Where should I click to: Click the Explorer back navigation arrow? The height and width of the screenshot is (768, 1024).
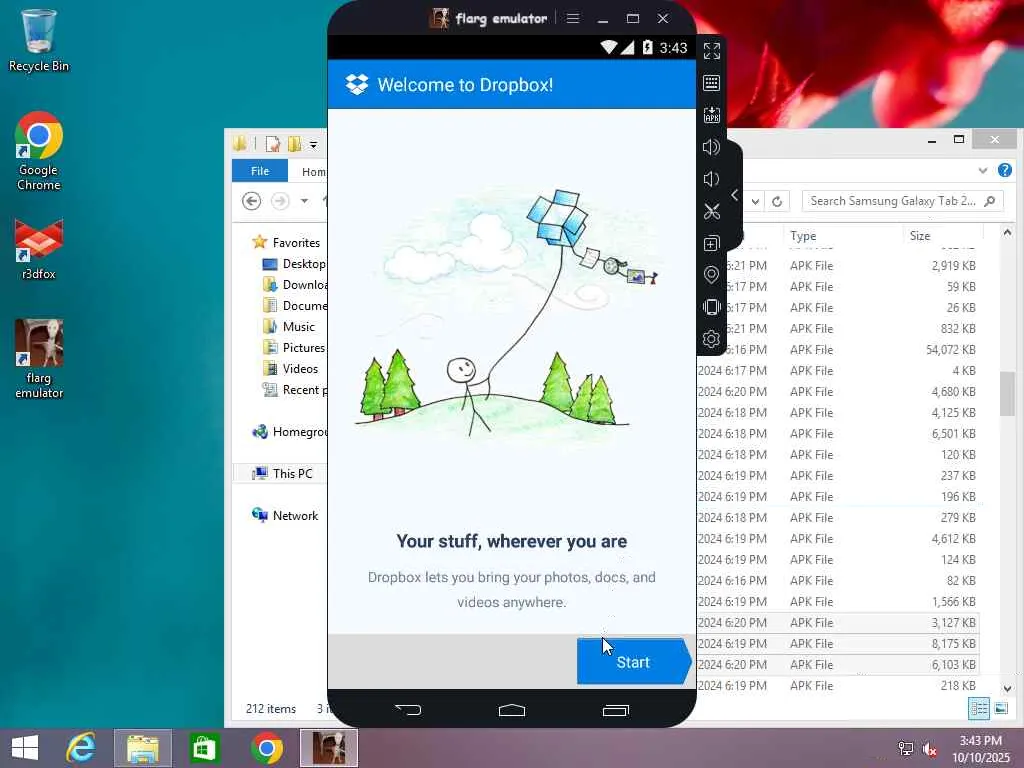[x=251, y=200]
